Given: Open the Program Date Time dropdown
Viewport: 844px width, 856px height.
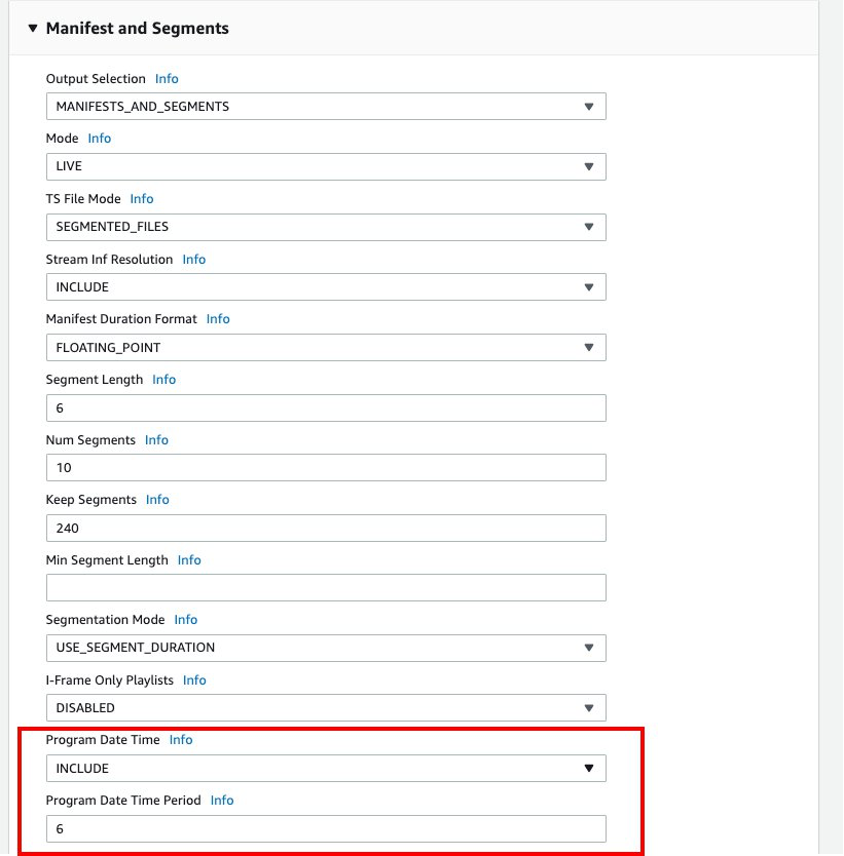Looking at the screenshot, I should (x=325, y=768).
